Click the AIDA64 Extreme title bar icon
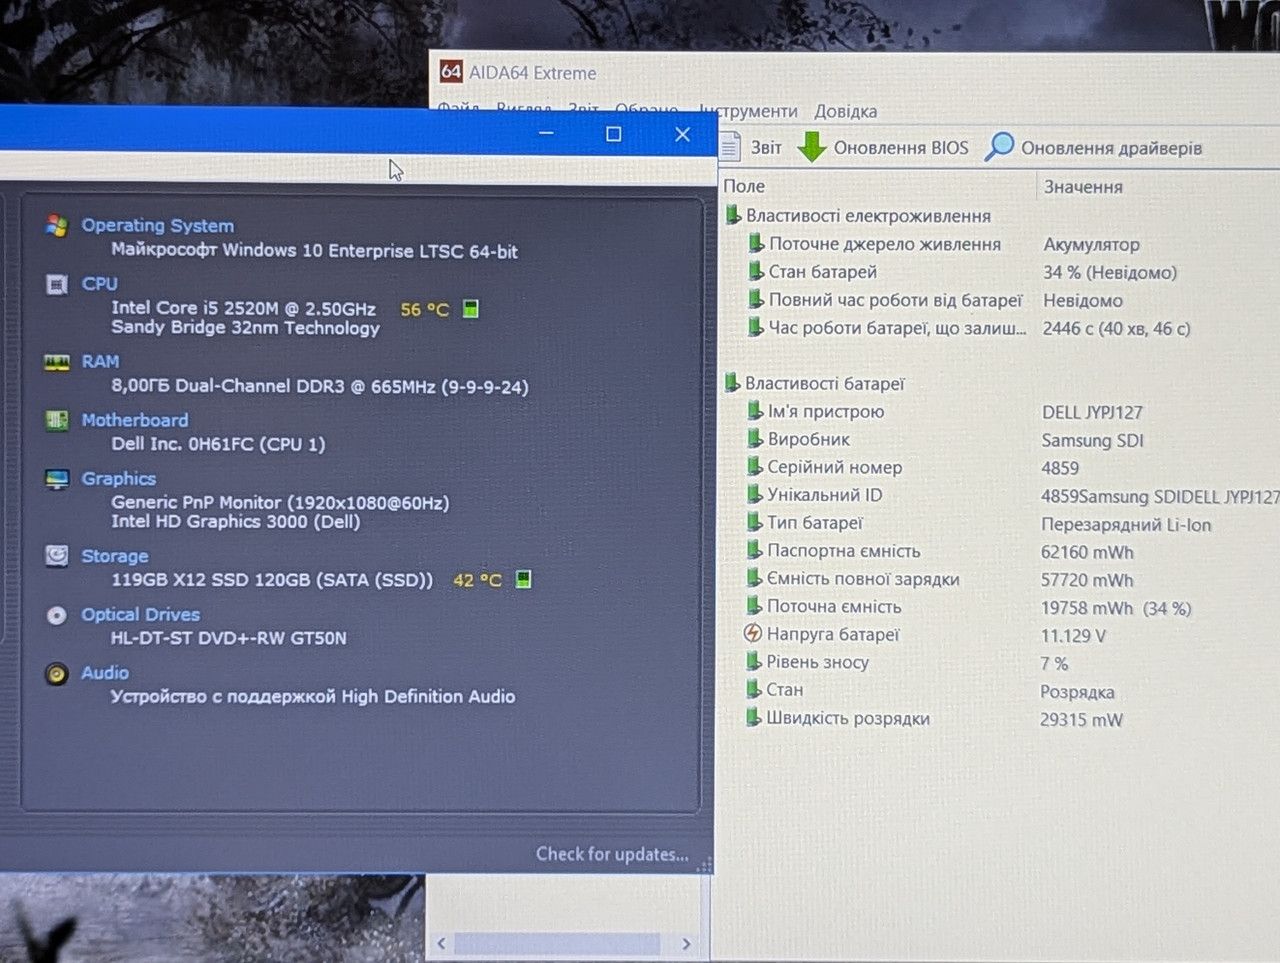Viewport: 1280px width, 963px height. click(x=451, y=72)
